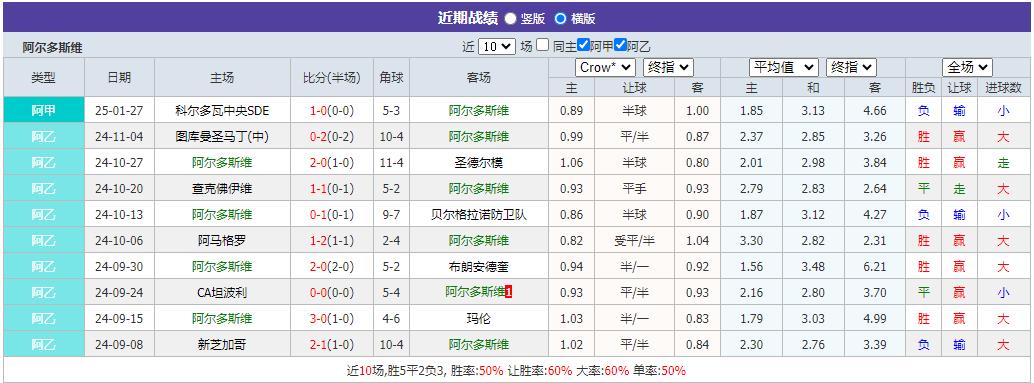
Task: Click the 阿甲 league tag on 25-01-27 row
Action: (44, 111)
